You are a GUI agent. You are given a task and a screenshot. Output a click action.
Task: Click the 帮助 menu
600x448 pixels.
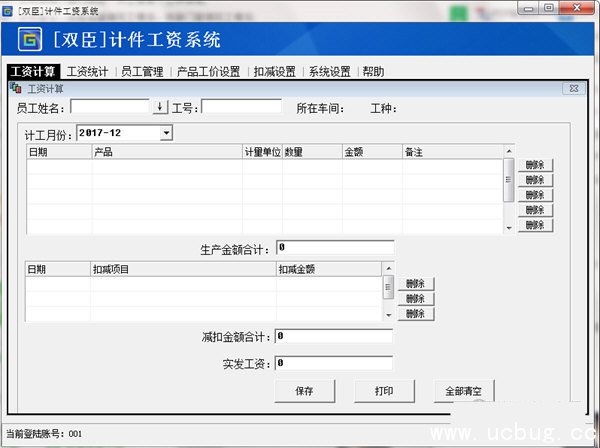373,72
